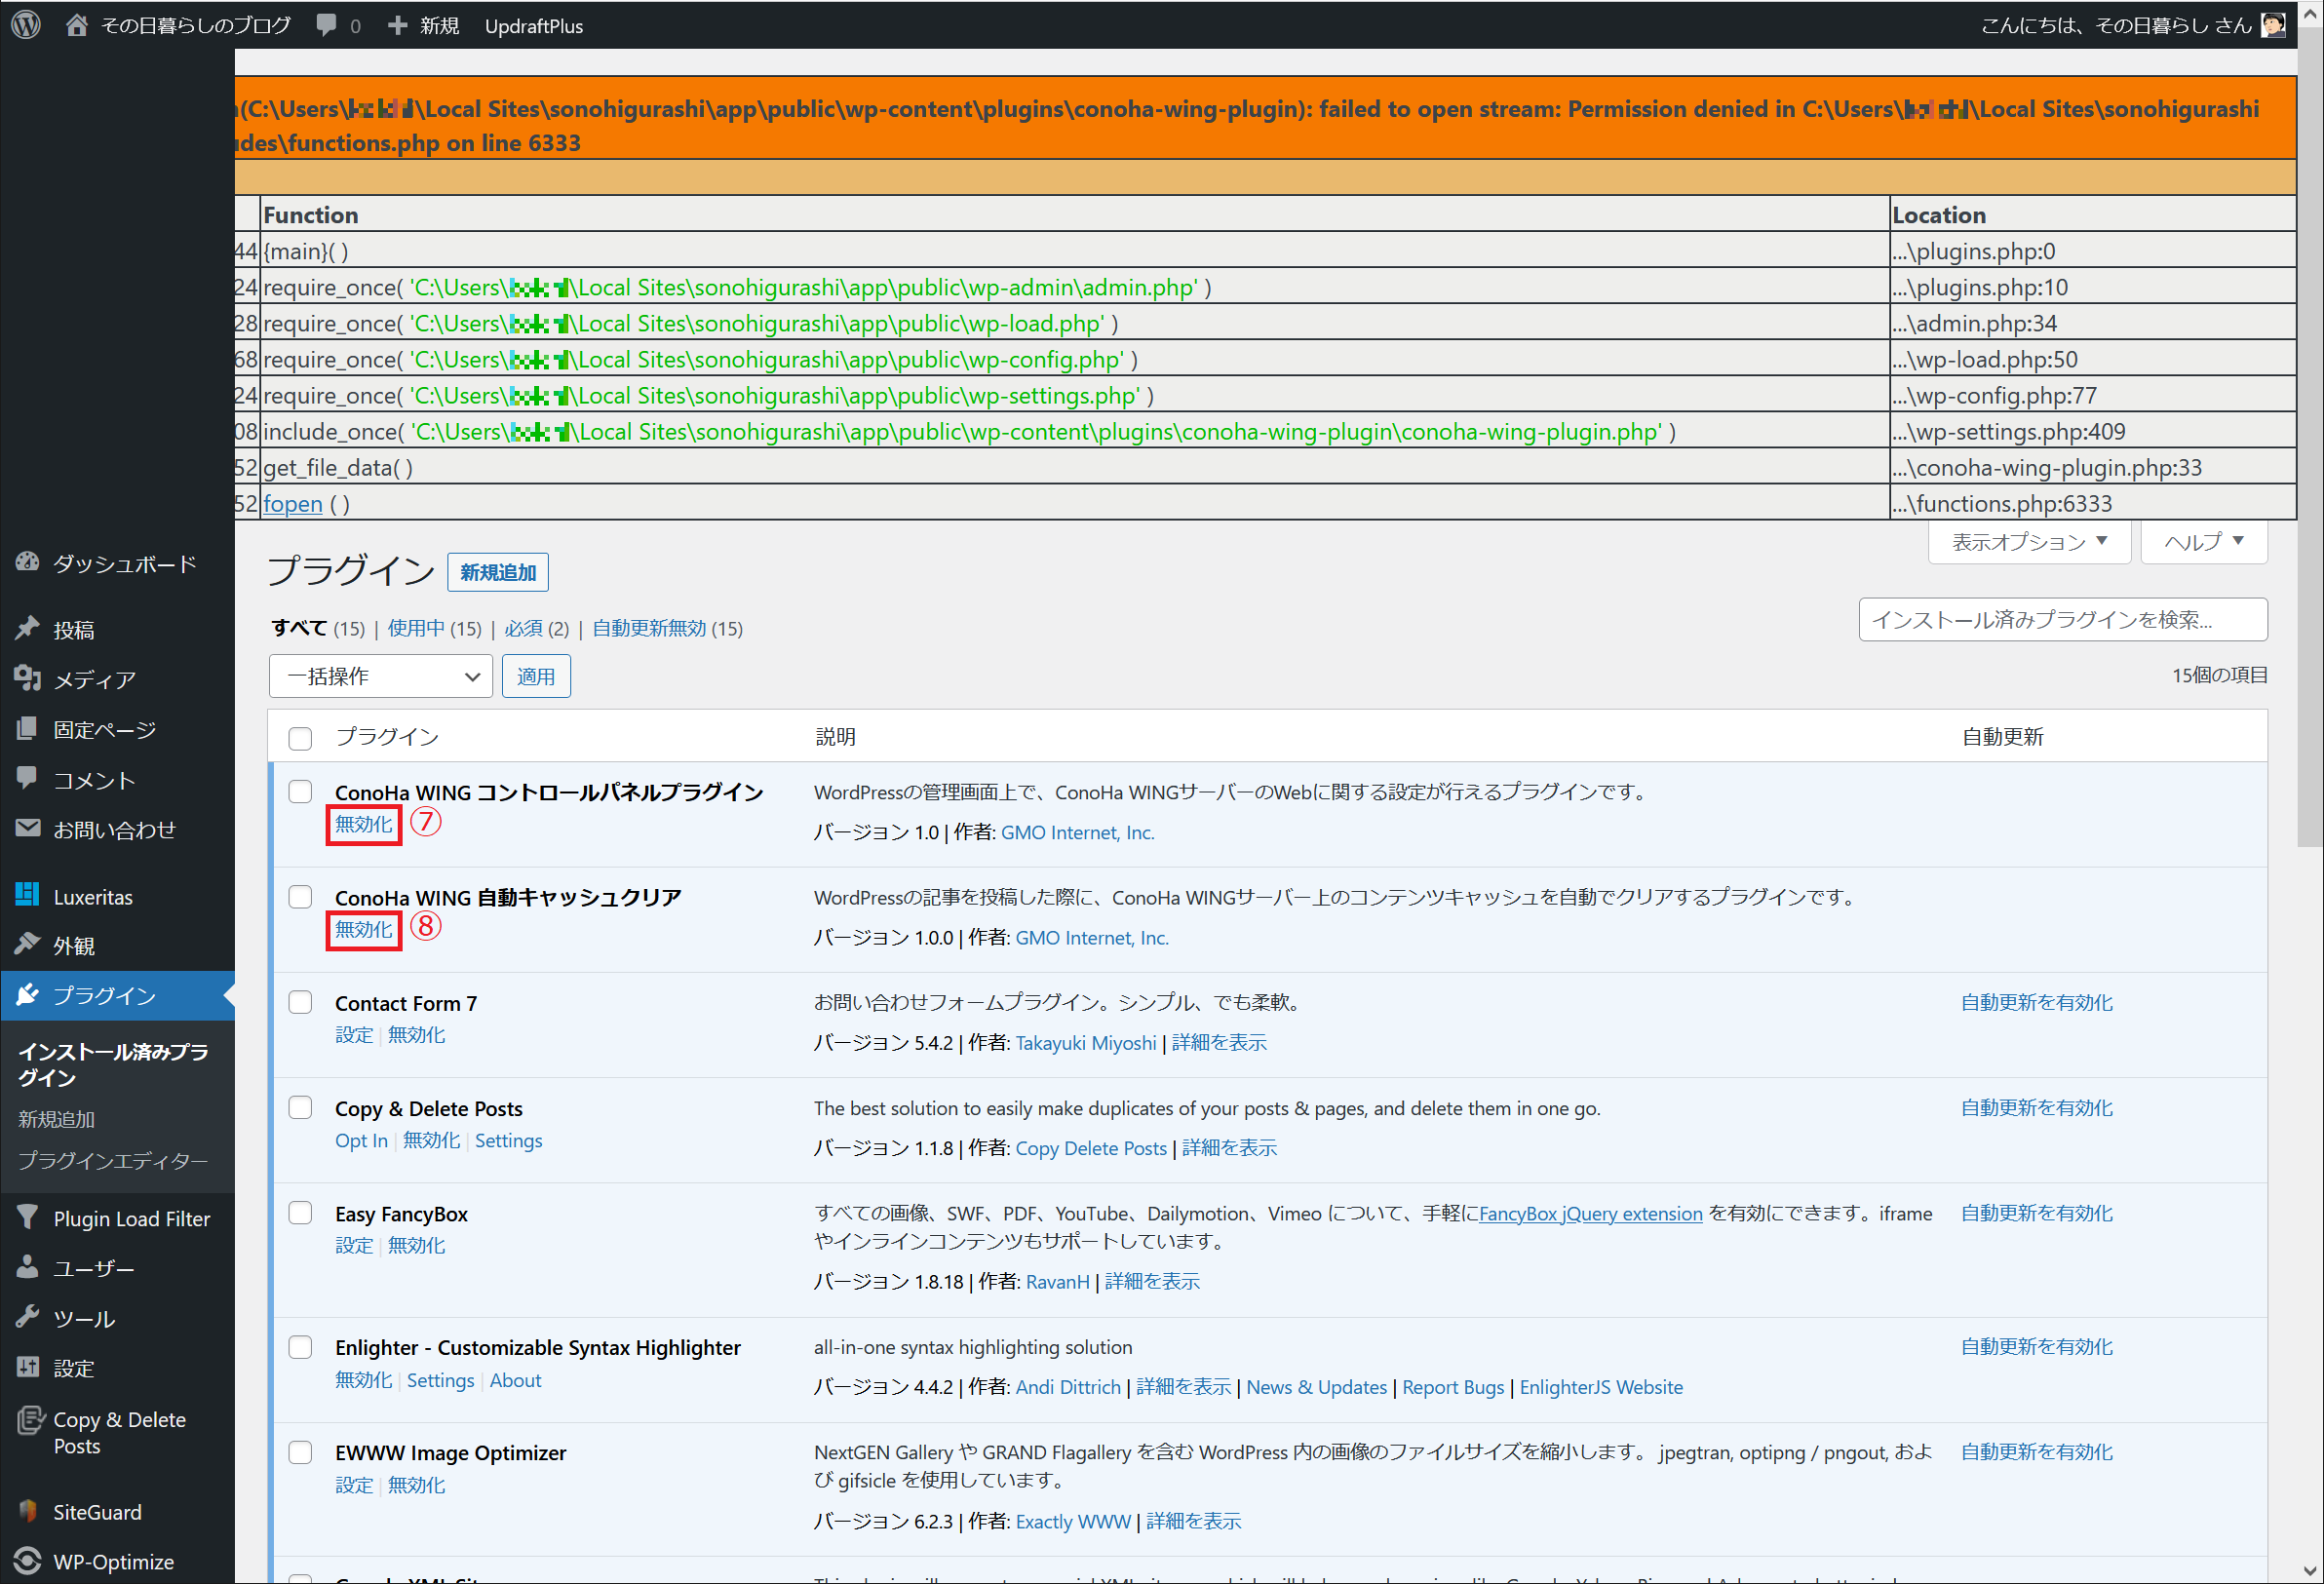This screenshot has height=1584, width=2324.
Task: Click the WP-Optimize circular icon
Action: click(27, 1561)
